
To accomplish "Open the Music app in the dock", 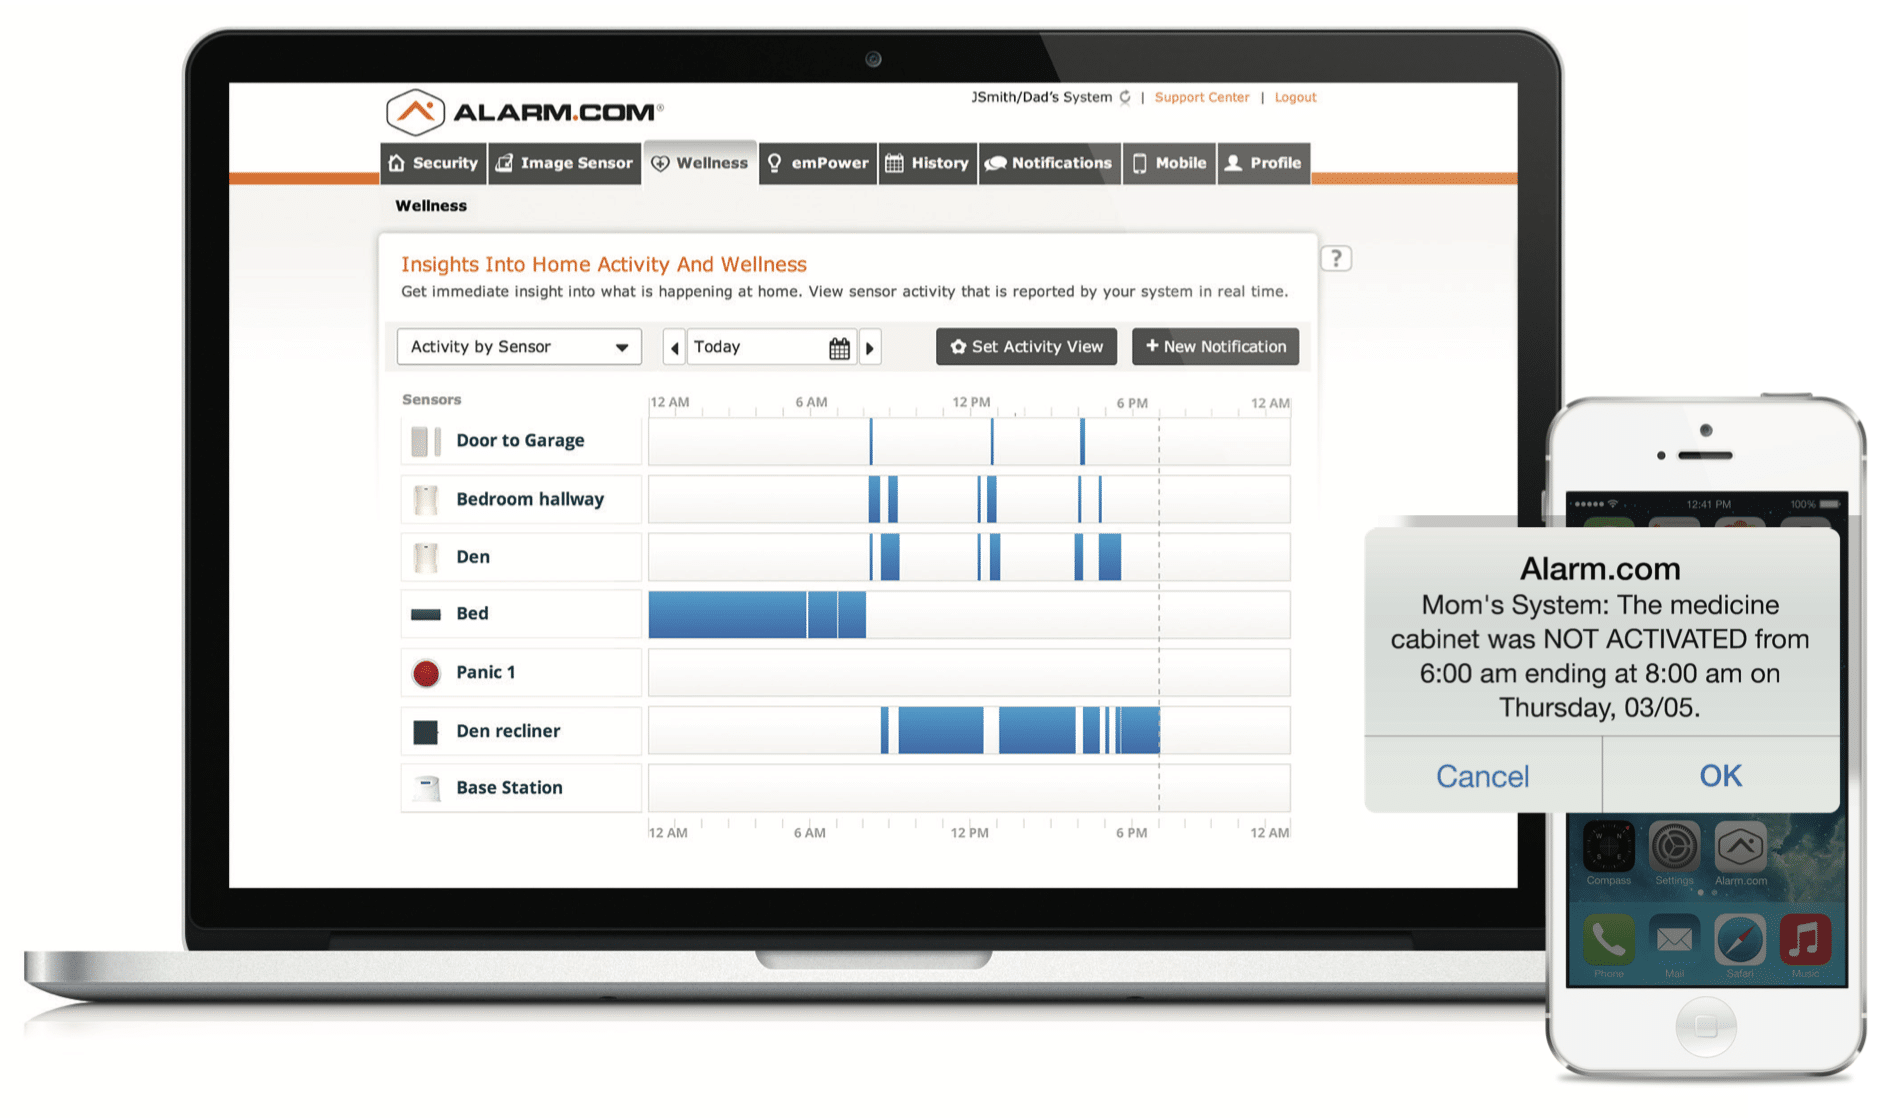I will (x=1806, y=940).
